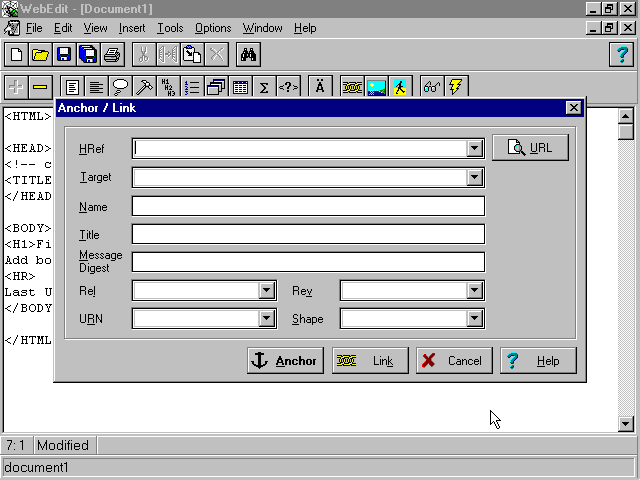This screenshot has width=640, height=480.
Task: Open the Tools menu
Action: (170, 28)
